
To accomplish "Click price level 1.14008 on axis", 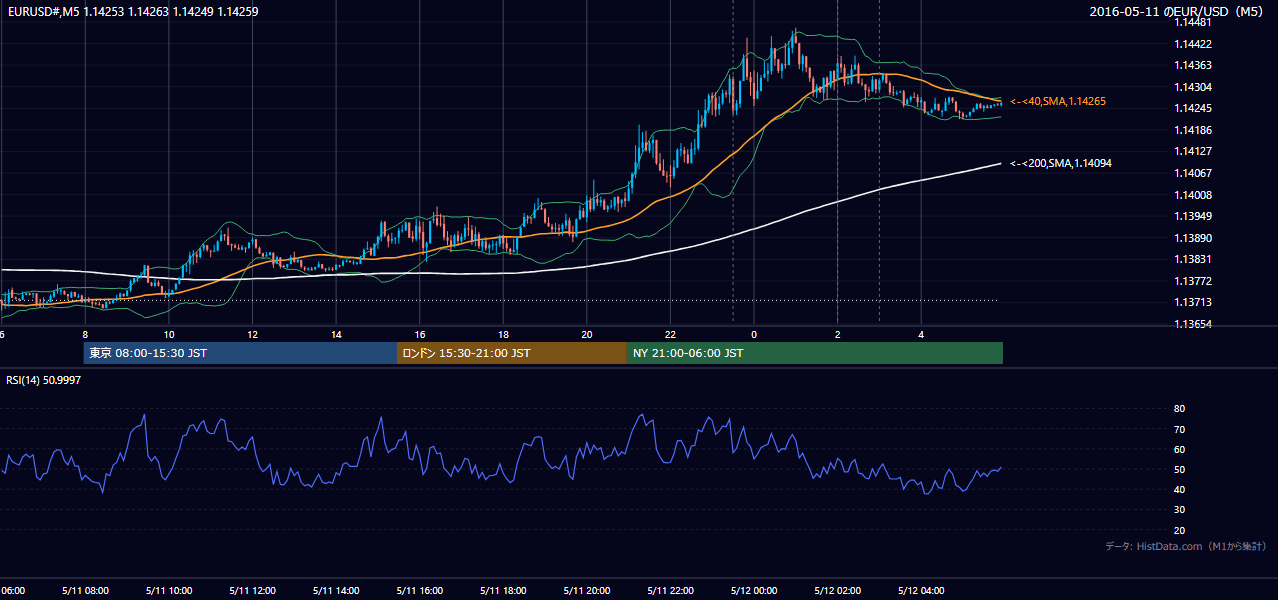I will pyautogui.click(x=1193, y=195).
